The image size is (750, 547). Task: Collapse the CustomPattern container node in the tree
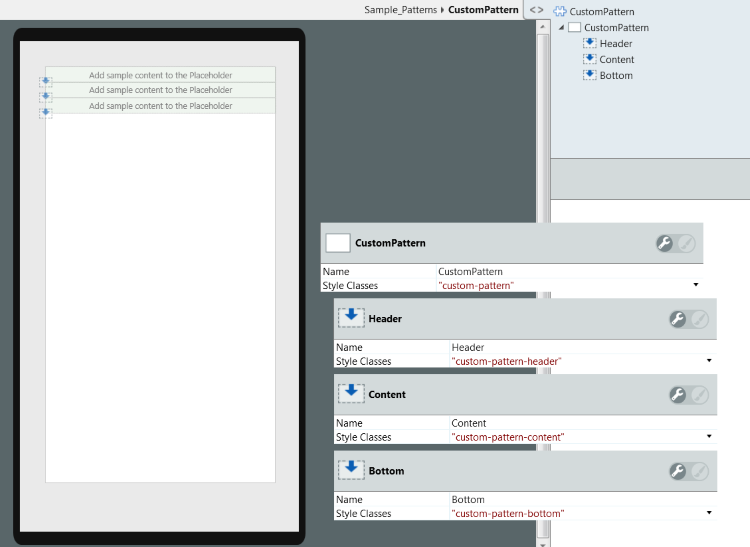[x=561, y=27]
